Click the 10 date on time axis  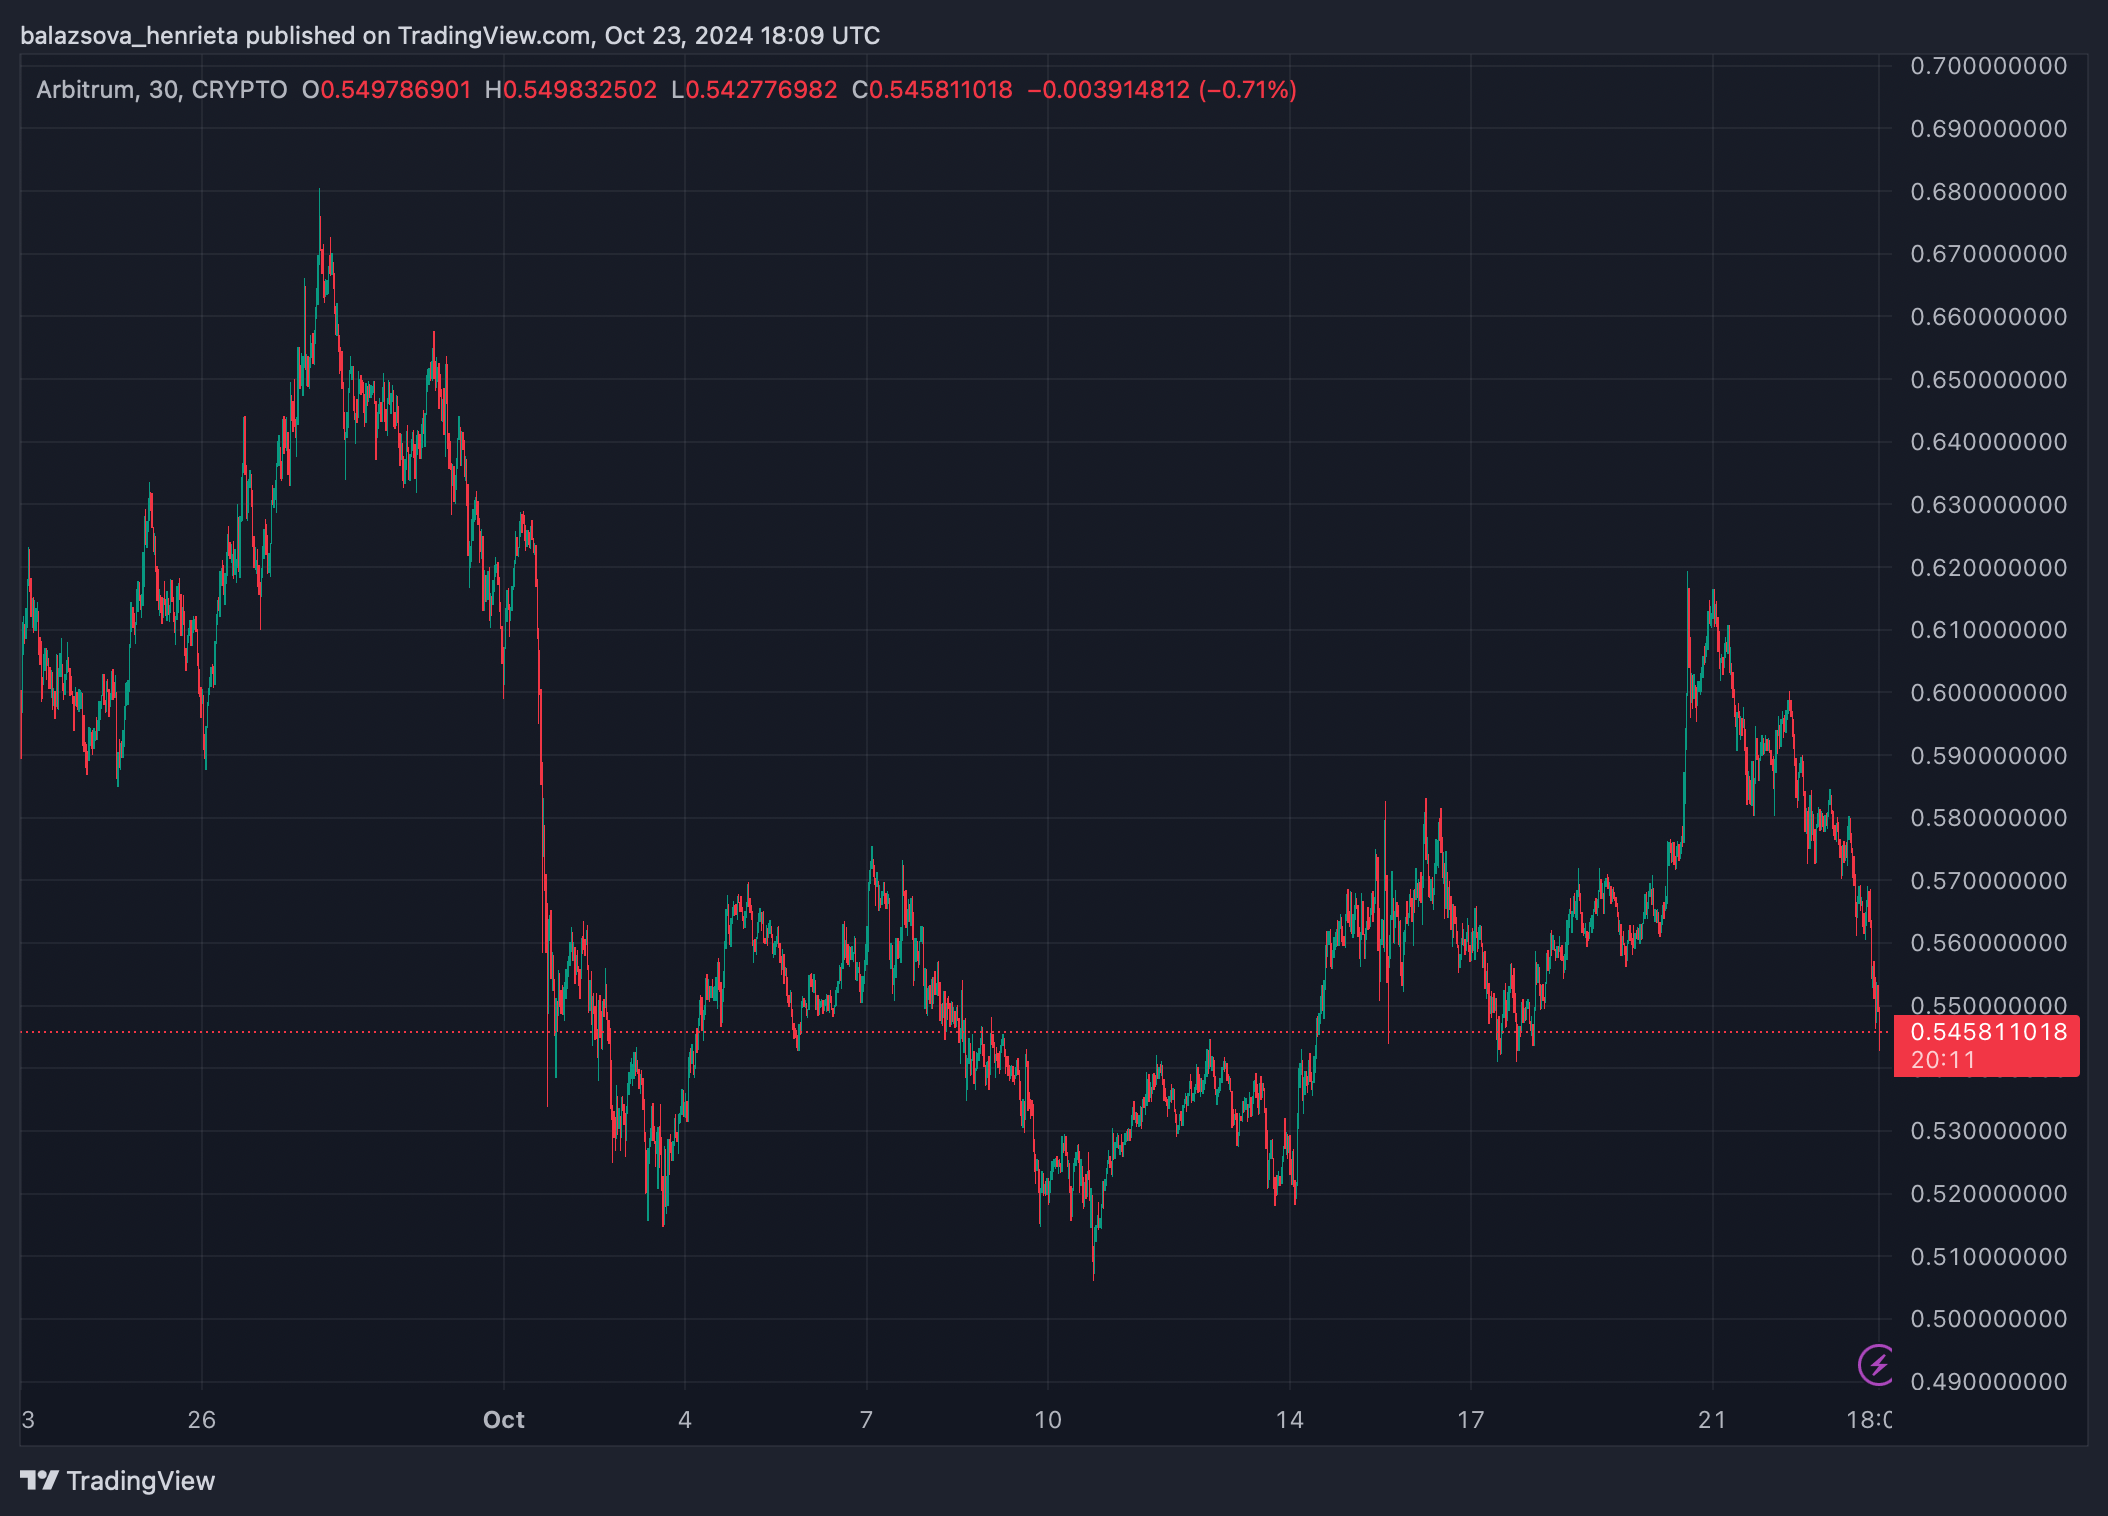click(1048, 1420)
